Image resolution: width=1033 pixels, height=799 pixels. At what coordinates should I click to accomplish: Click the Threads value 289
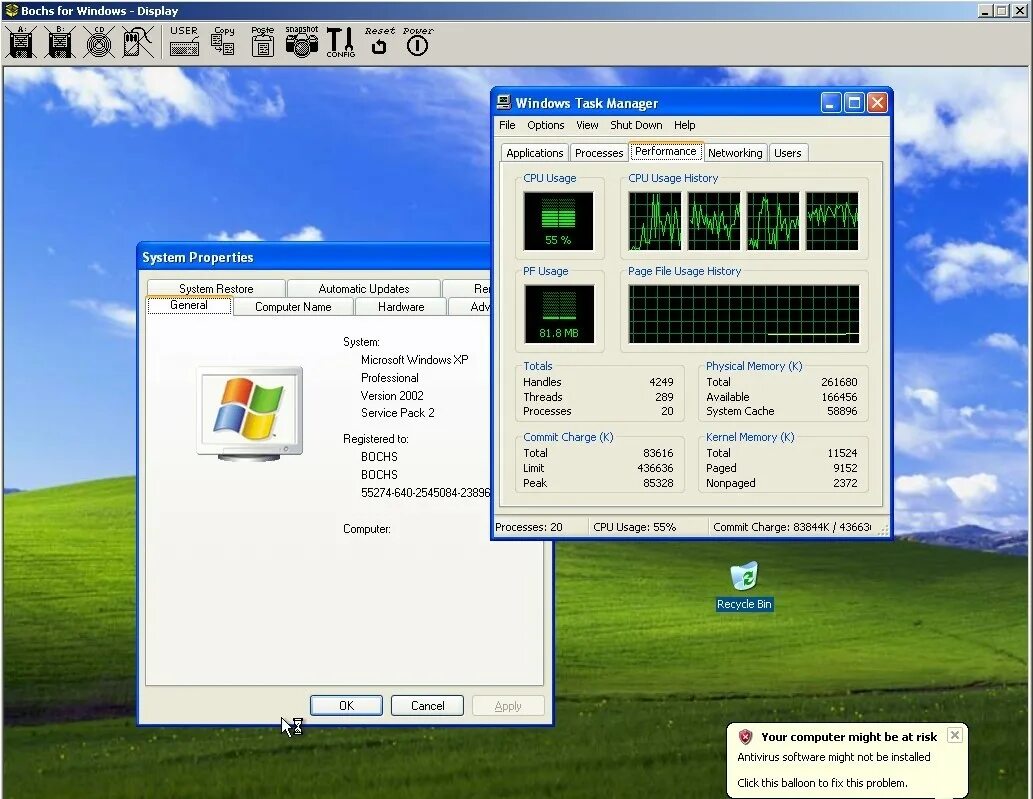[664, 397]
